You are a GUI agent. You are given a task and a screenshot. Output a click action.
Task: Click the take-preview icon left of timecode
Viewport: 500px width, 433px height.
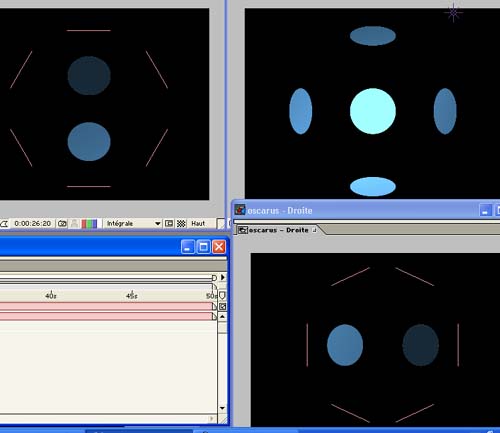pos(4,224)
